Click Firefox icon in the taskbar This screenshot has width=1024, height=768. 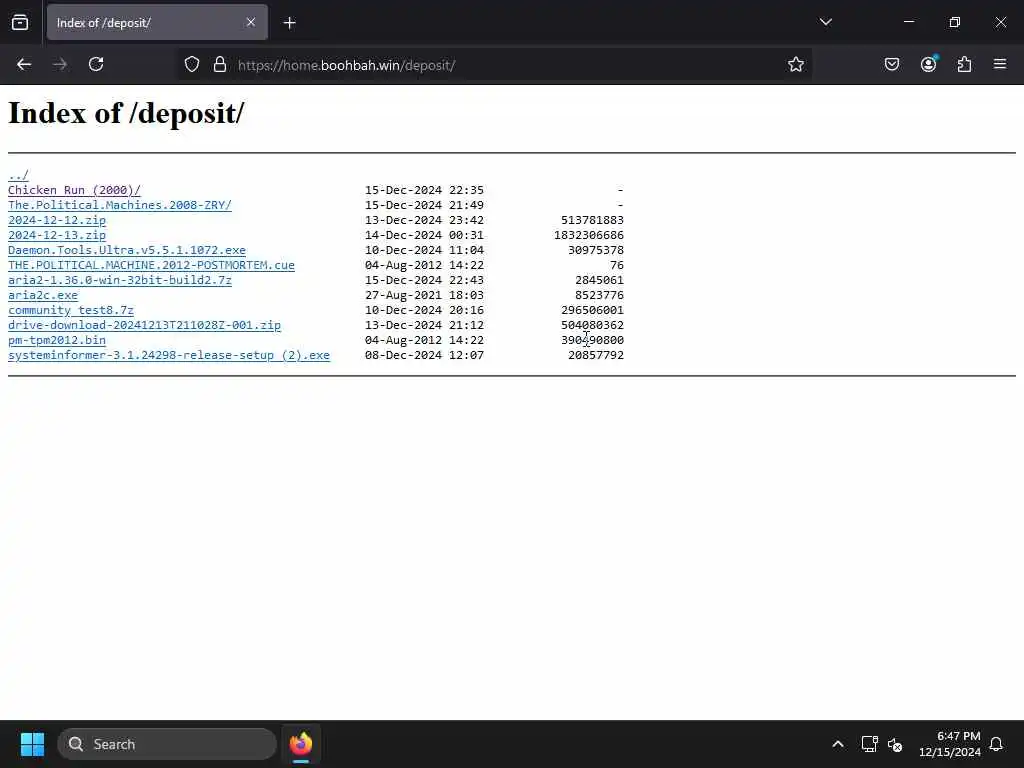tap(301, 744)
